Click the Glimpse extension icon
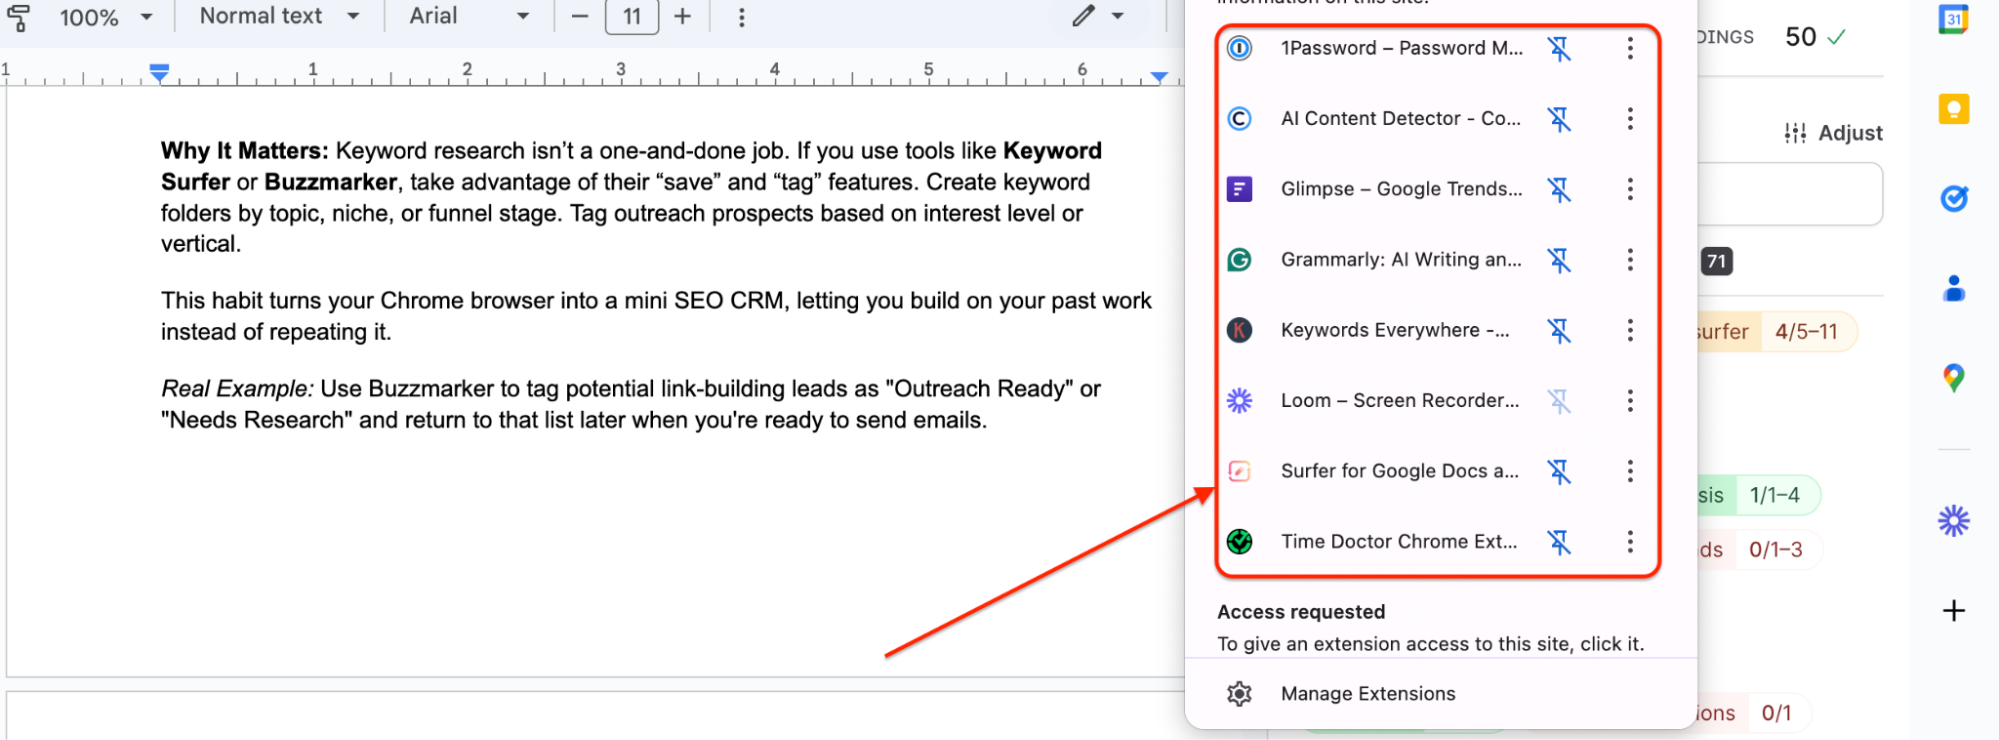Image resolution: width=1999 pixels, height=740 pixels. pos(1240,189)
